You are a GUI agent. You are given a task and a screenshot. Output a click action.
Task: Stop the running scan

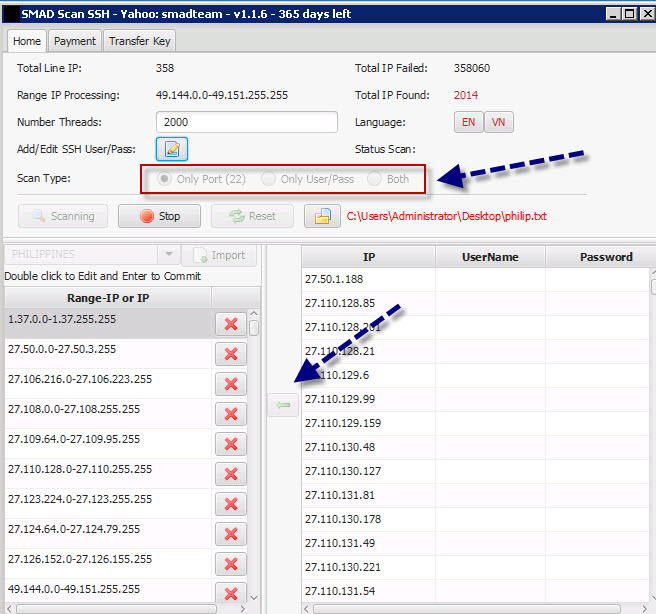159,216
